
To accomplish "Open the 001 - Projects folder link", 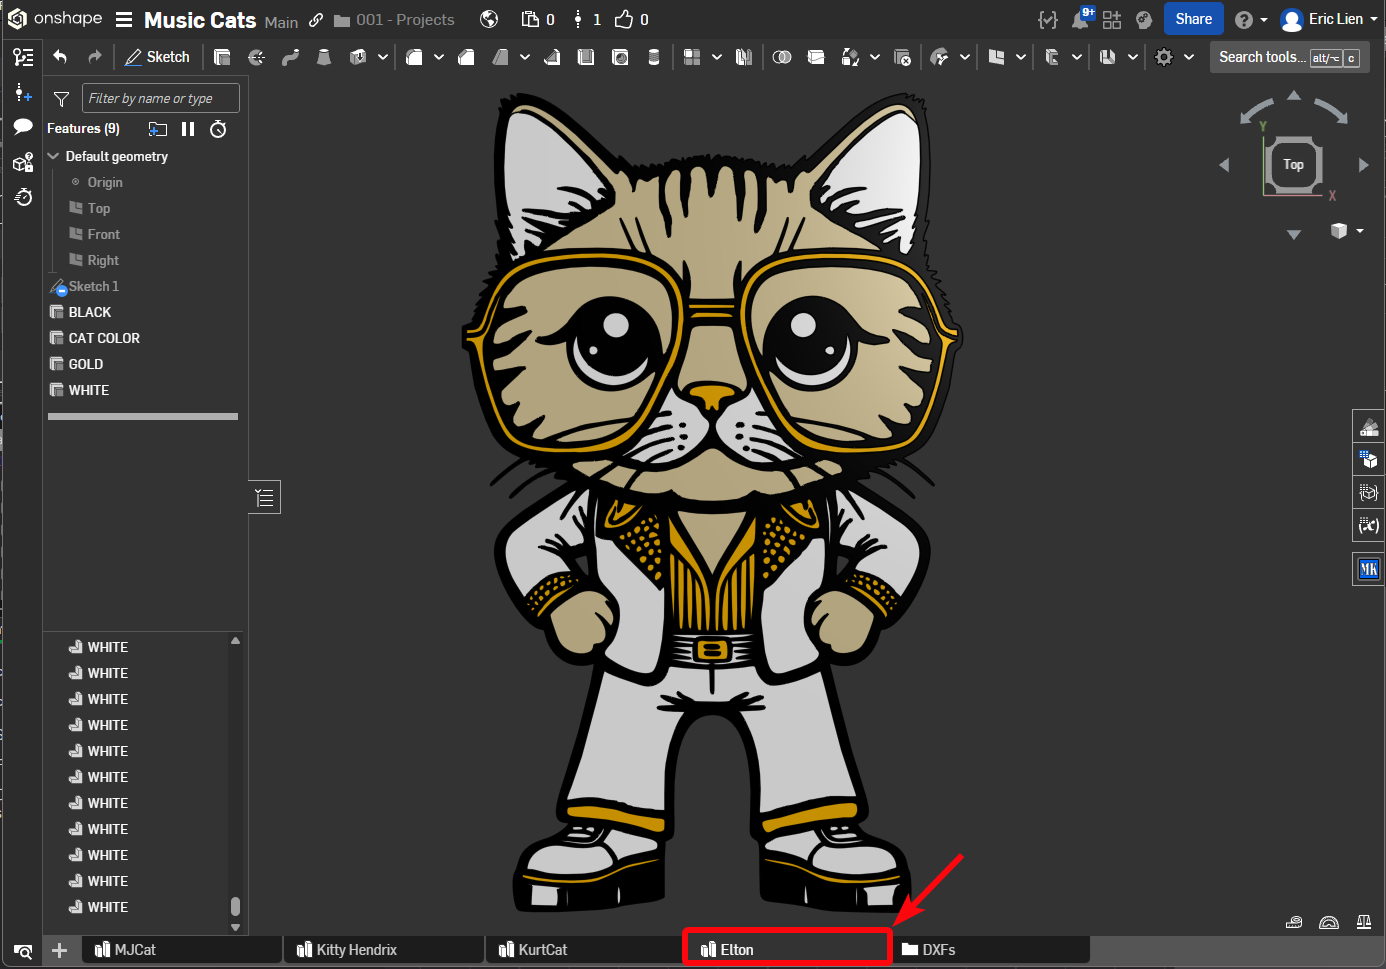I will [394, 20].
